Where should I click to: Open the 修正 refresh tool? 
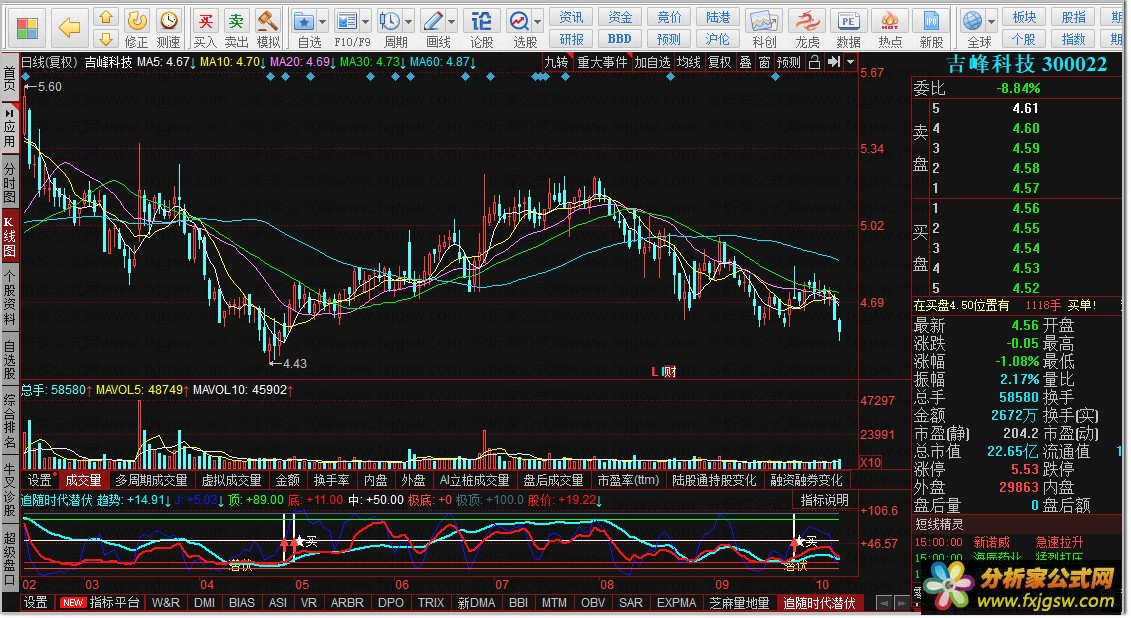pyautogui.click(x=136, y=29)
